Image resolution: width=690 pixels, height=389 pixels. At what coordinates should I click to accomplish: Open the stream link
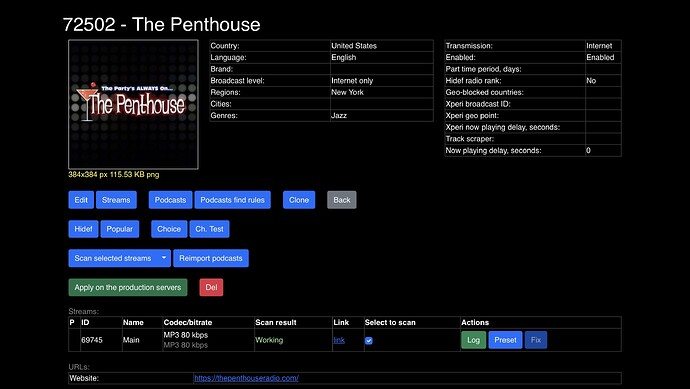tap(339, 340)
